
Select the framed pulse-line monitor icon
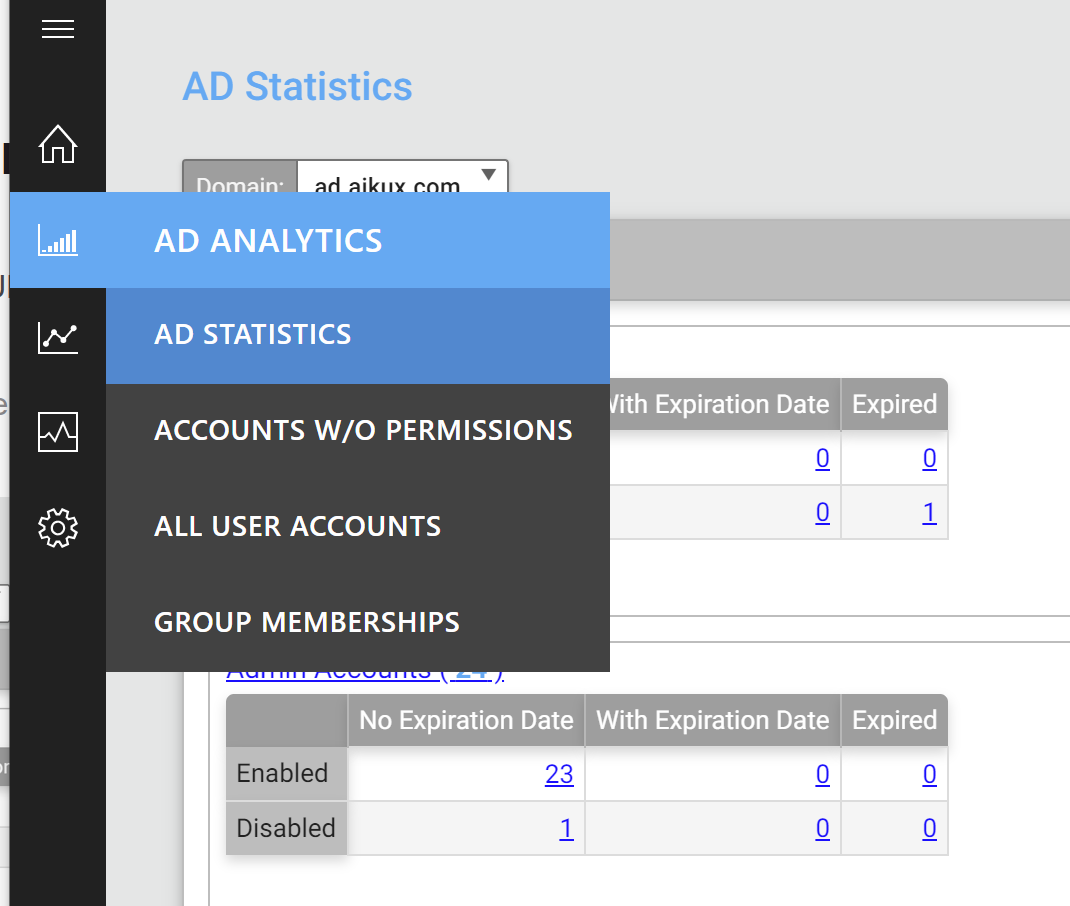(x=58, y=432)
